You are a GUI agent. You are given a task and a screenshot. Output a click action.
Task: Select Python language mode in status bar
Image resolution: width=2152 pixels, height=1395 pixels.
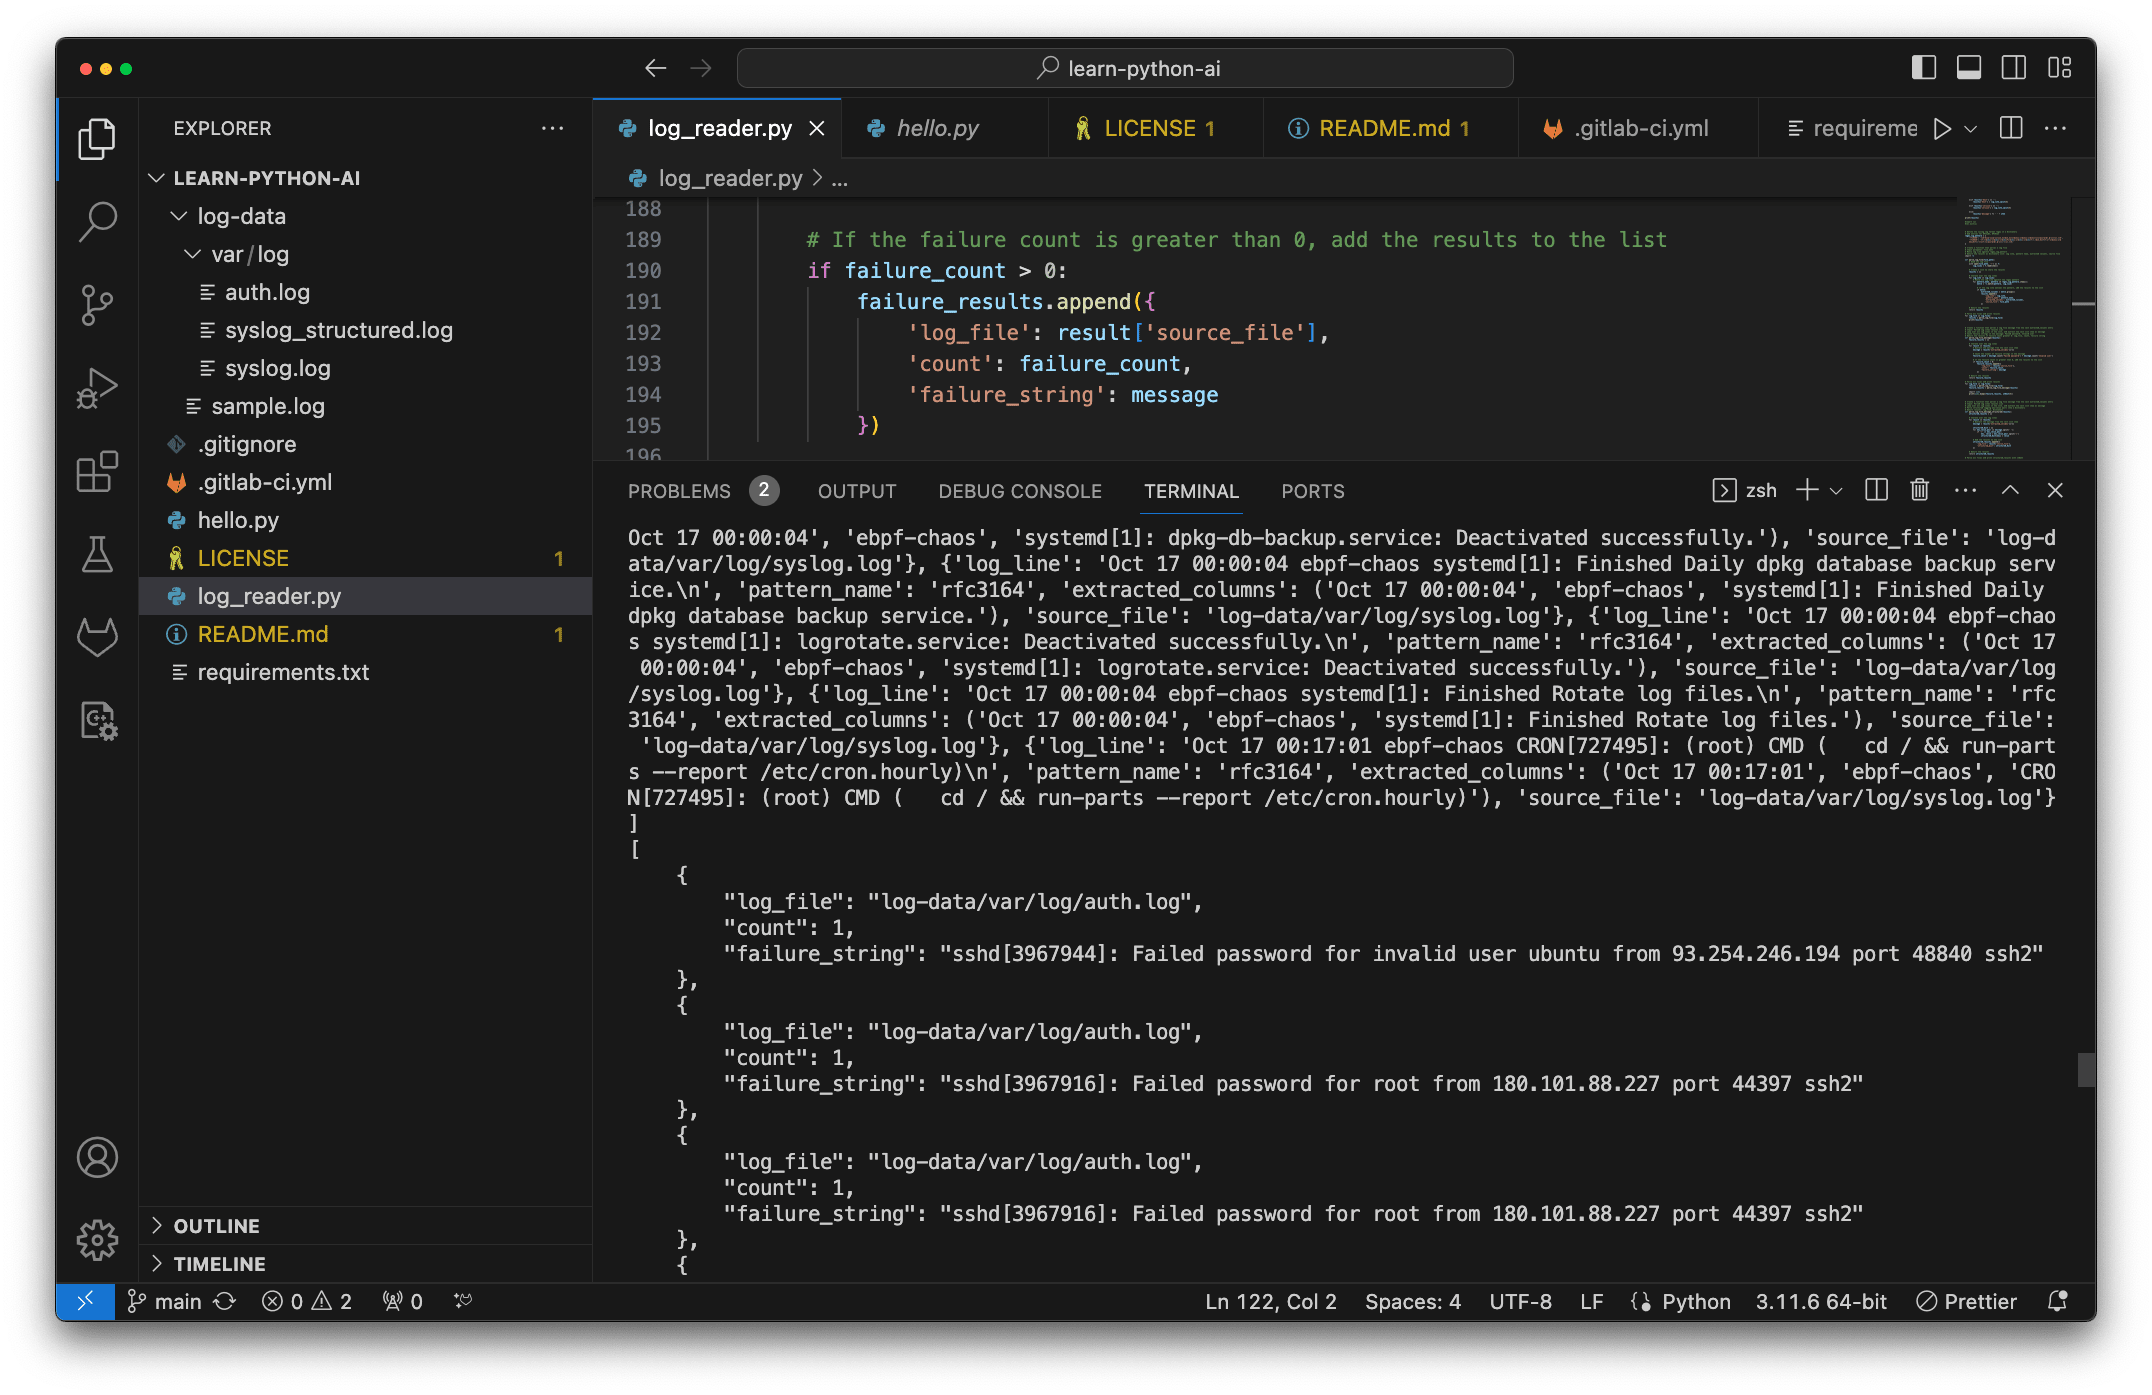point(1696,1301)
